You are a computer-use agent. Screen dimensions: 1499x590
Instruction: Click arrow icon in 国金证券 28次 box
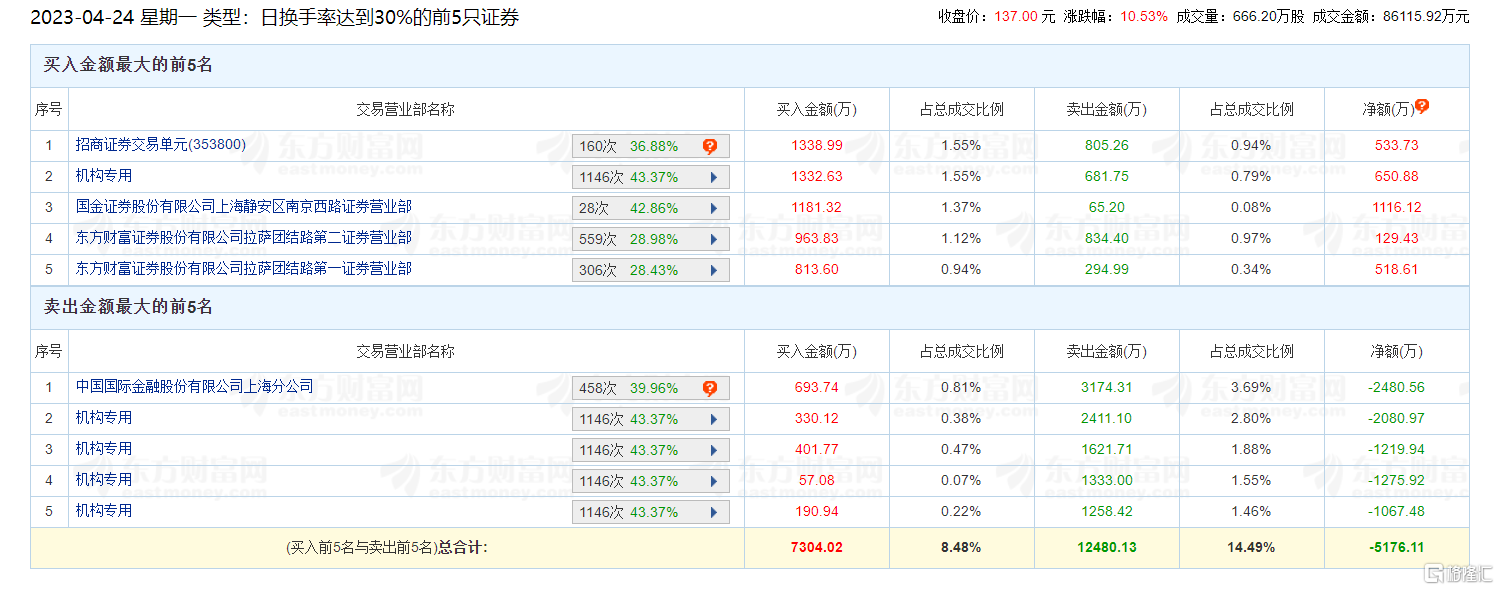pos(714,209)
